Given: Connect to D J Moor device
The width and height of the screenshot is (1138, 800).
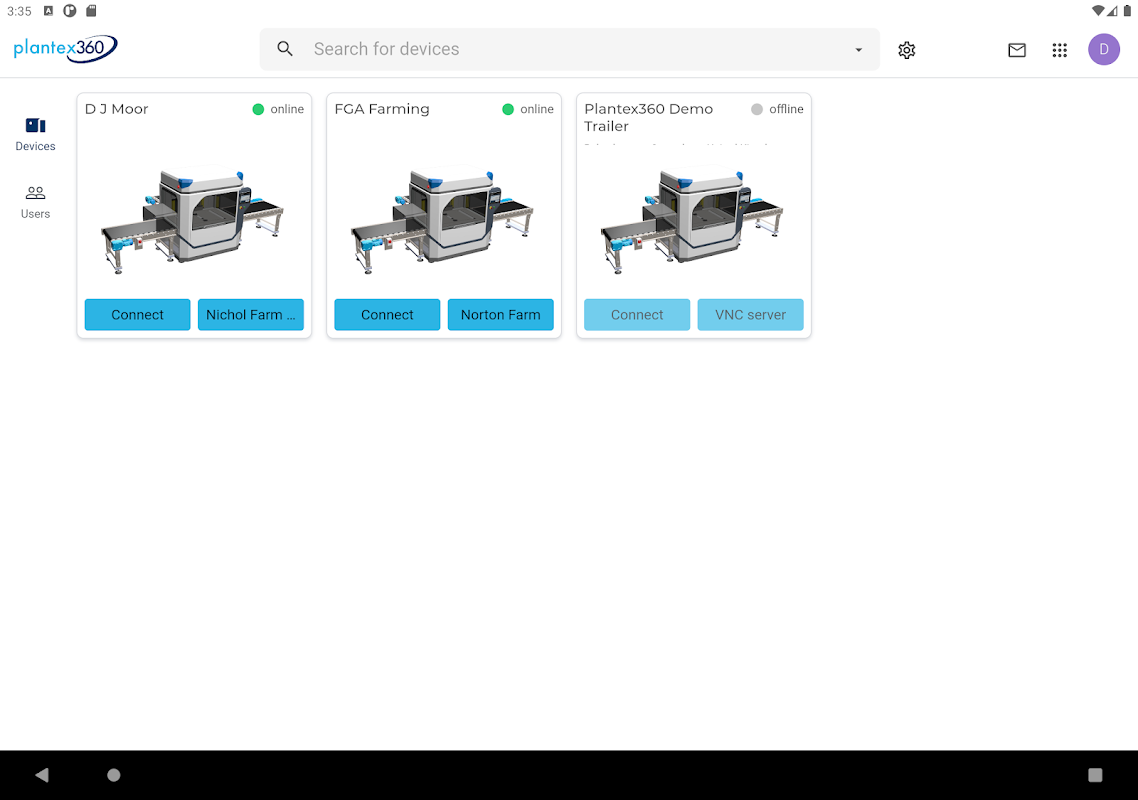Looking at the screenshot, I should pyautogui.click(x=137, y=314).
